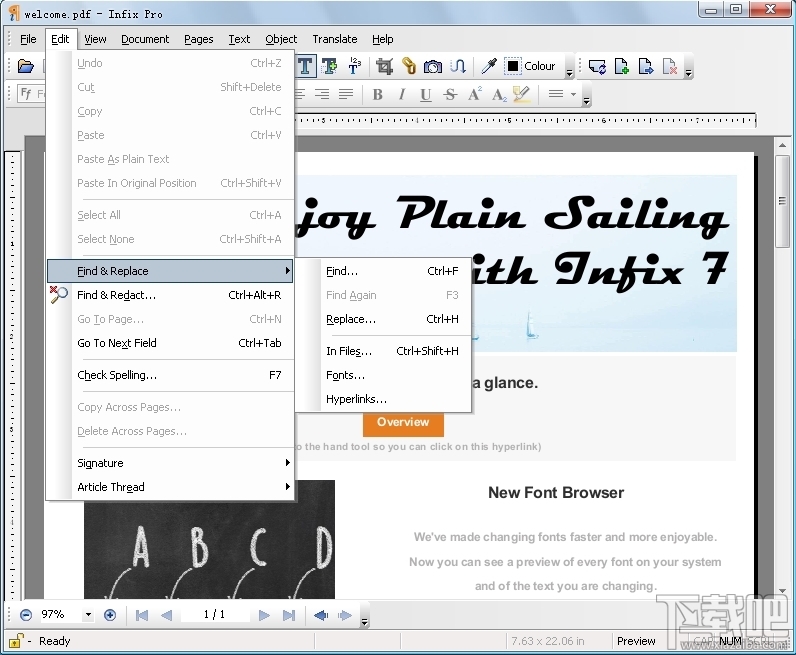
Task: Expand the Signature submenu
Action: (170, 463)
